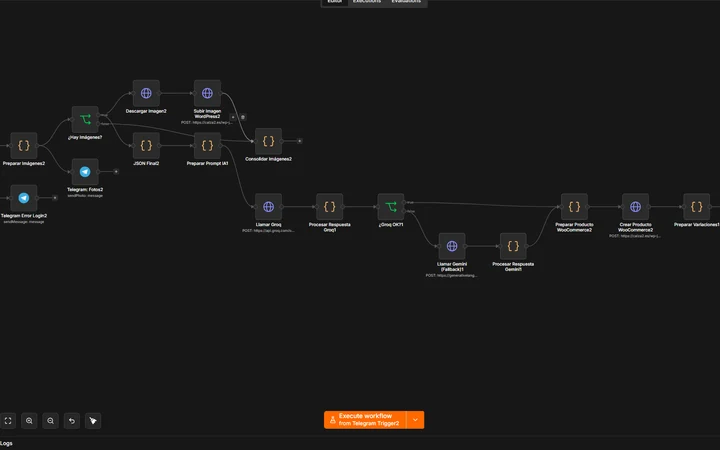Image resolution: width=720 pixels, height=450 pixels.
Task: Expand the Execute workflow trigger dropdown
Action: pyautogui.click(x=415, y=420)
